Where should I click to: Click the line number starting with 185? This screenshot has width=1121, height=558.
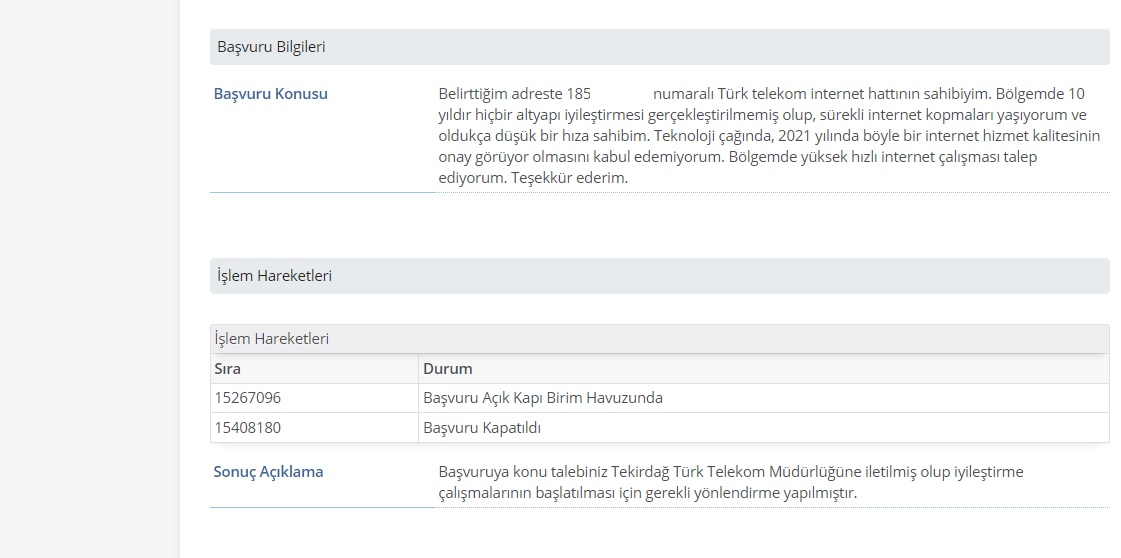point(578,94)
